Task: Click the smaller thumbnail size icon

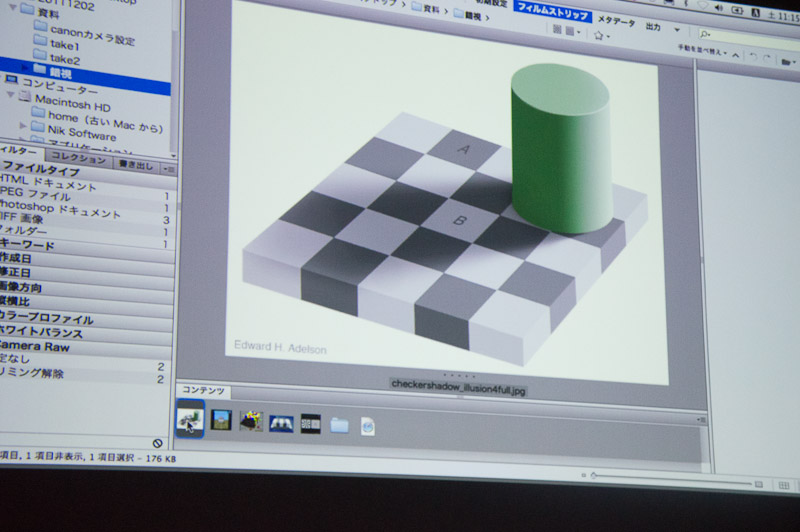Action: [584, 475]
